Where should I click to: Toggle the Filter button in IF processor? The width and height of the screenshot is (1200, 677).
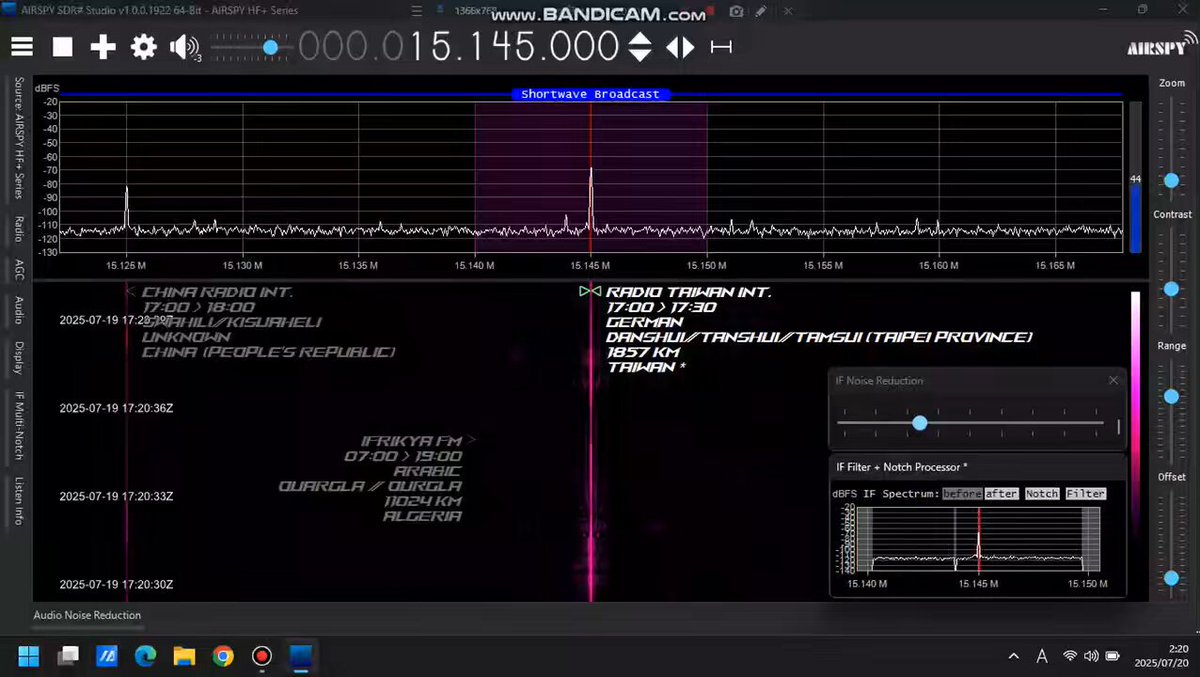pos(1086,494)
